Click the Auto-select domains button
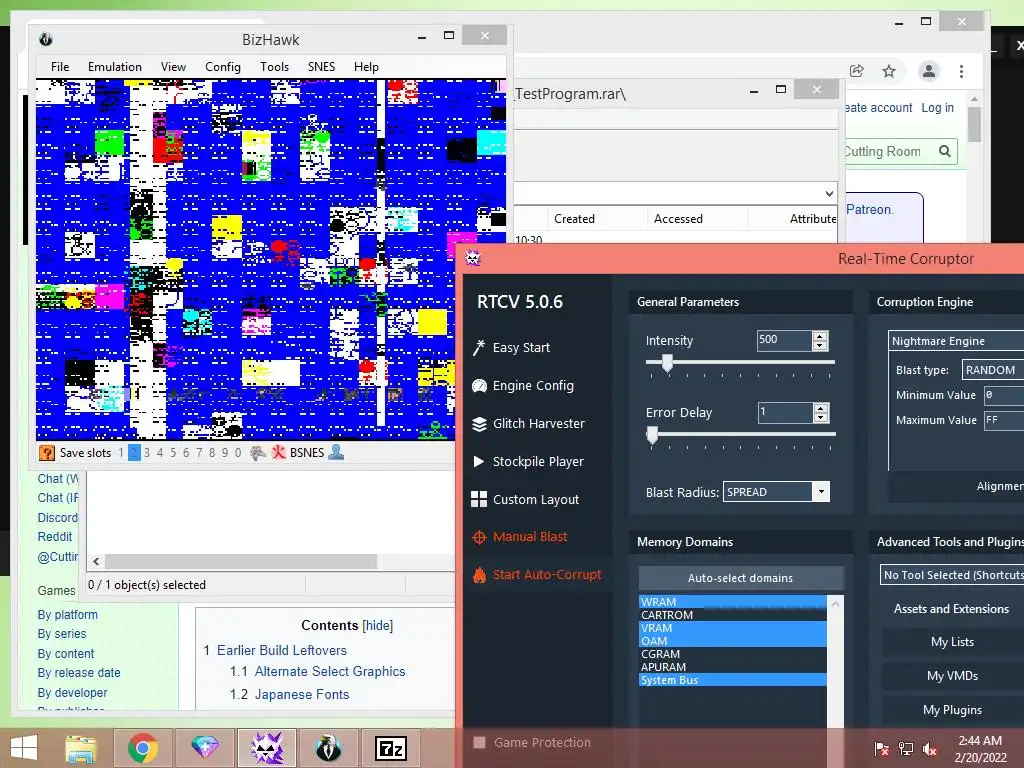 (741, 578)
